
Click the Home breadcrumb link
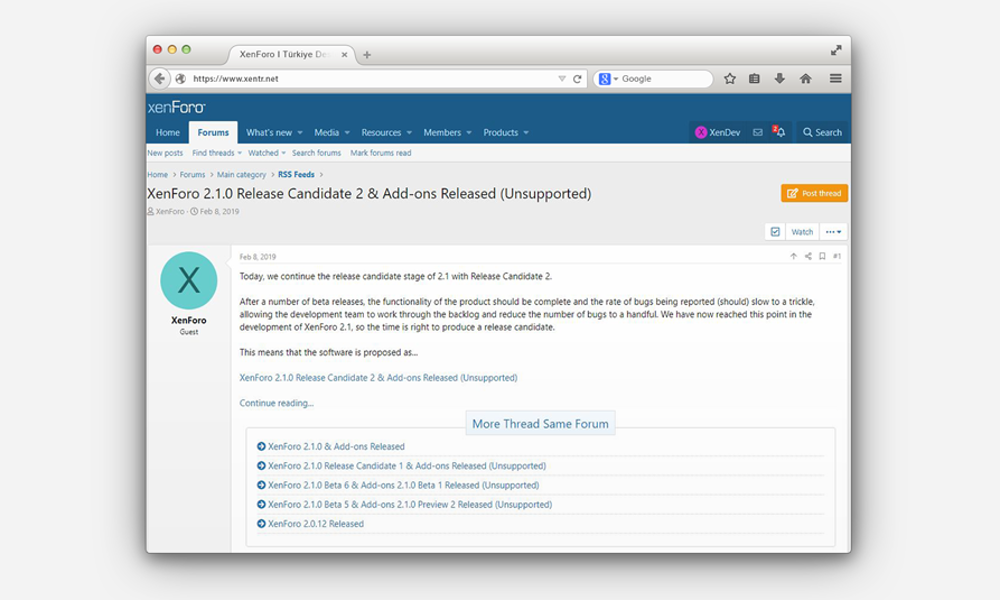click(x=158, y=175)
